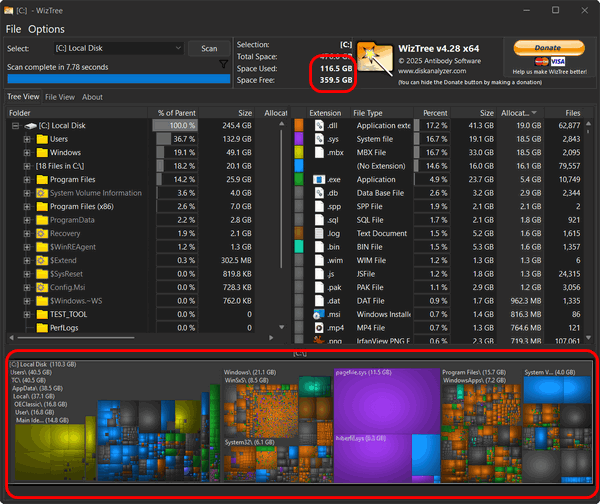Screen dimensions: 600x504
Task: Open www.diskanalyzer.com link
Action: tap(432, 71)
